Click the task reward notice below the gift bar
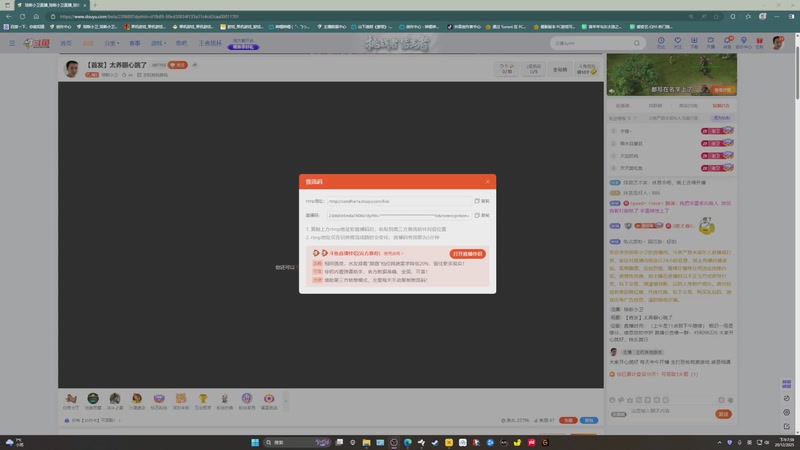Image resolution: width=800 pixels, height=450 pixels. click(x=92, y=420)
